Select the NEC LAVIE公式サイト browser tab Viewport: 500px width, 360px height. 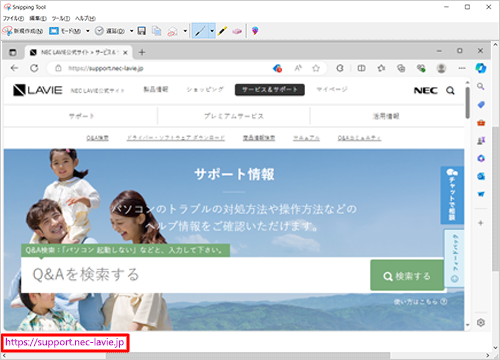point(78,52)
